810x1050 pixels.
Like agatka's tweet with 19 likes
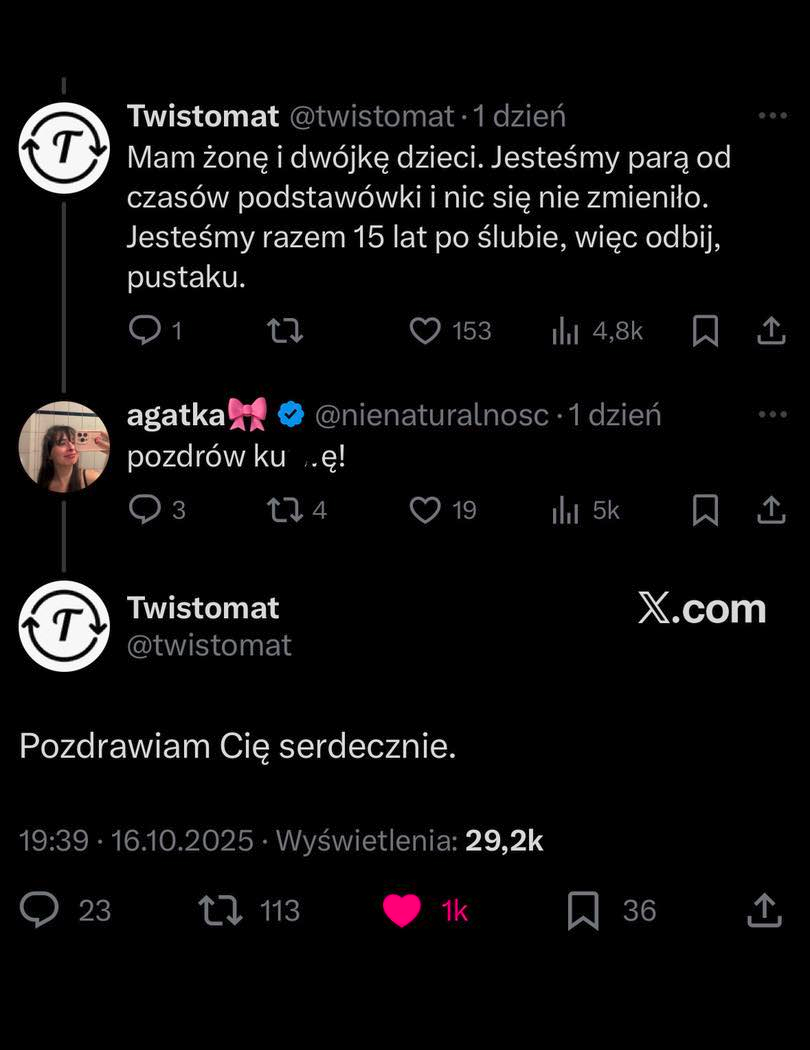point(426,510)
